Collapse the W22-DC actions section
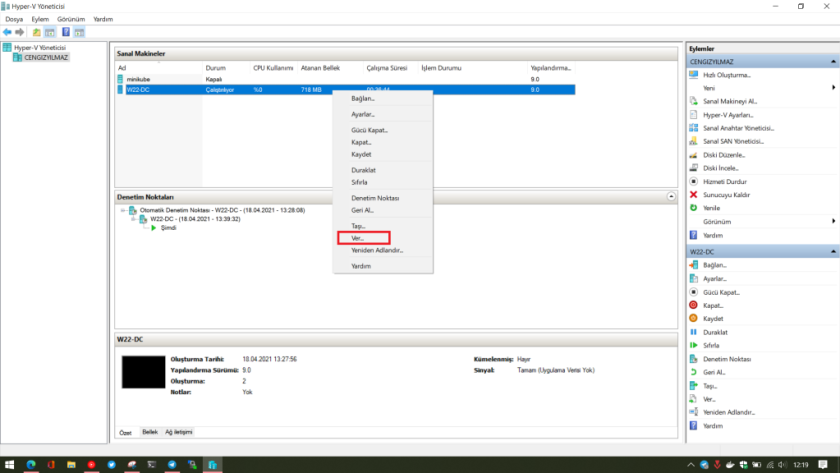Image resolution: width=840 pixels, height=473 pixels. point(832,252)
